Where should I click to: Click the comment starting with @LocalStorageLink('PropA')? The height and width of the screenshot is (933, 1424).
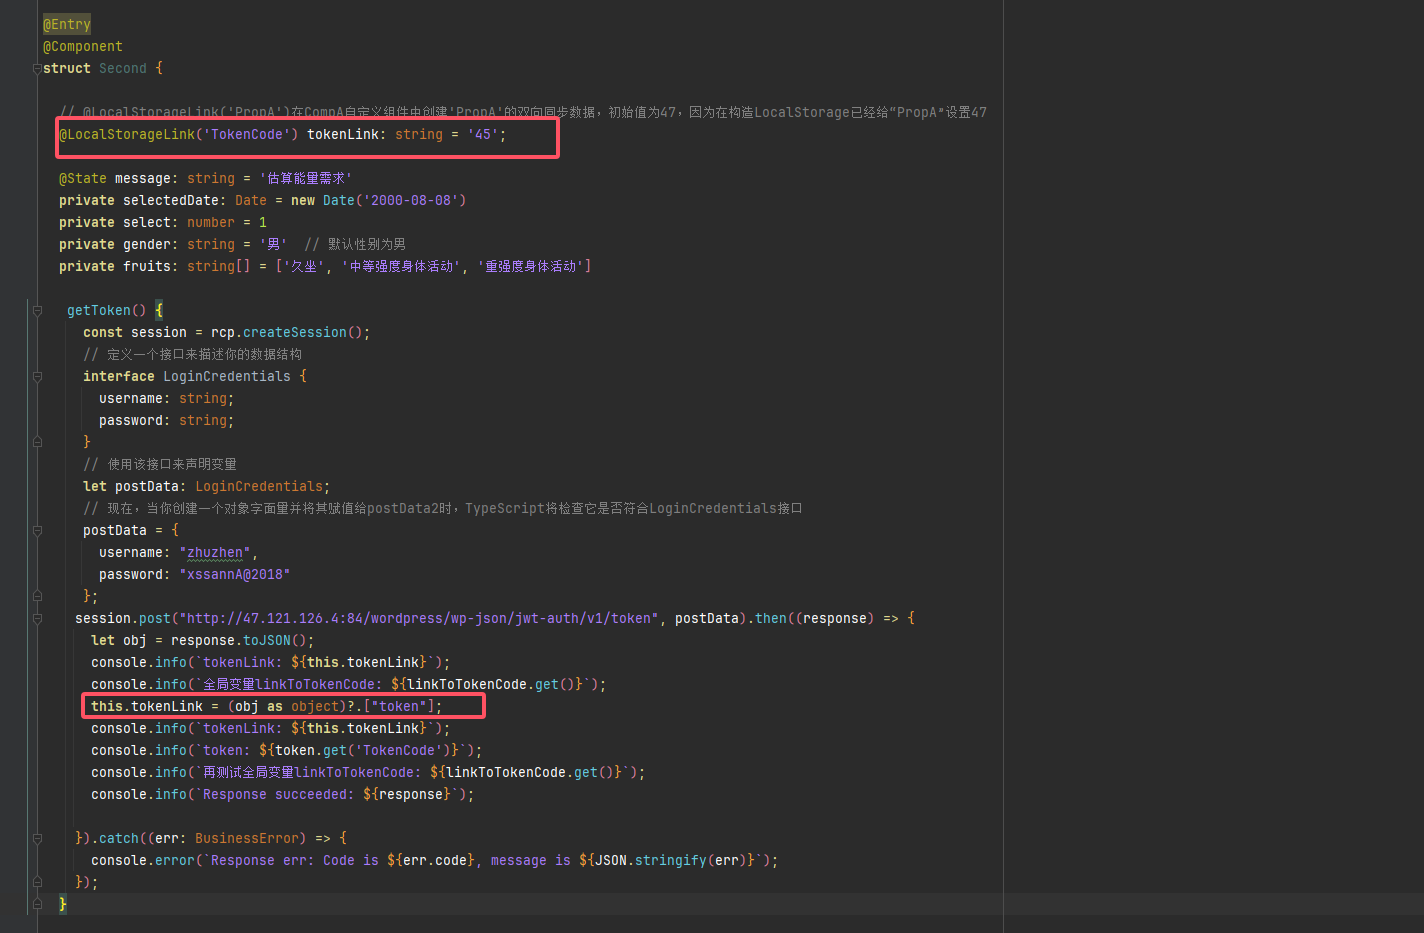tap(523, 112)
